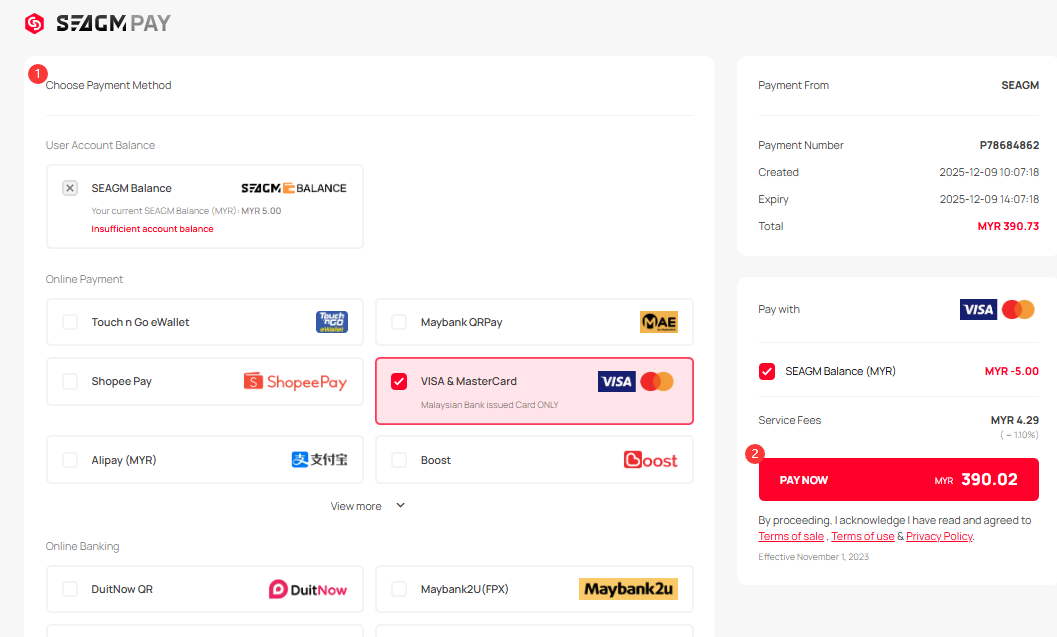Click the ShopeePay logo

(295, 382)
